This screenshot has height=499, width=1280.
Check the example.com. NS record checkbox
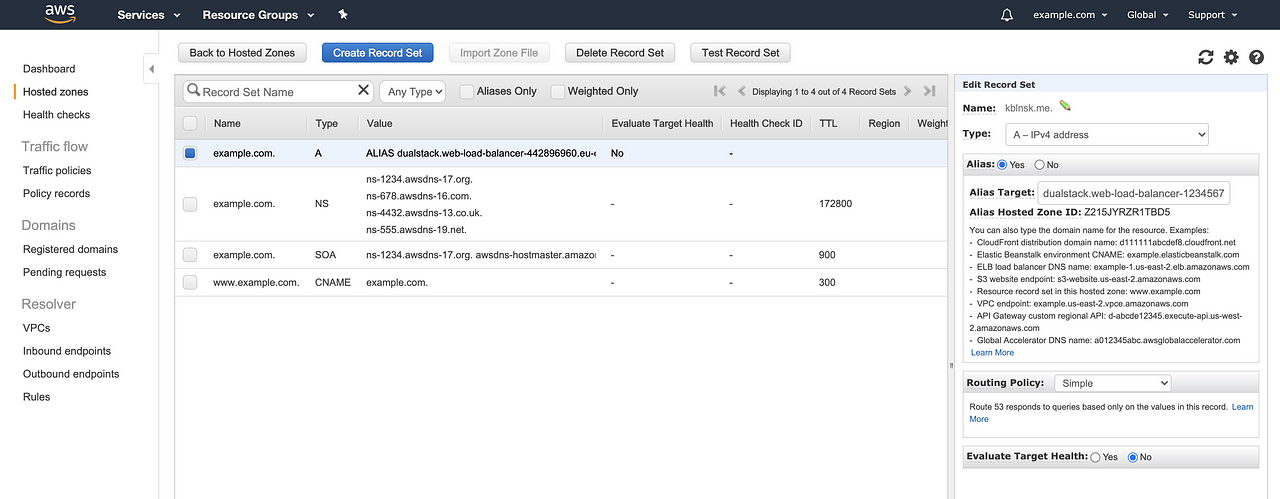(x=190, y=203)
